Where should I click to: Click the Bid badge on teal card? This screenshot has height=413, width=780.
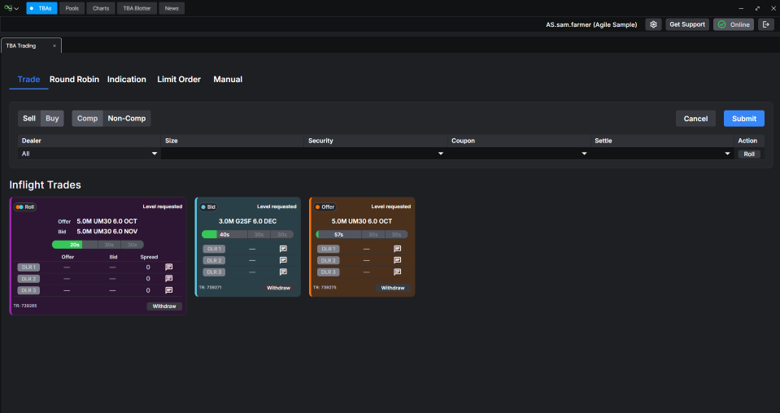pos(208,207)
